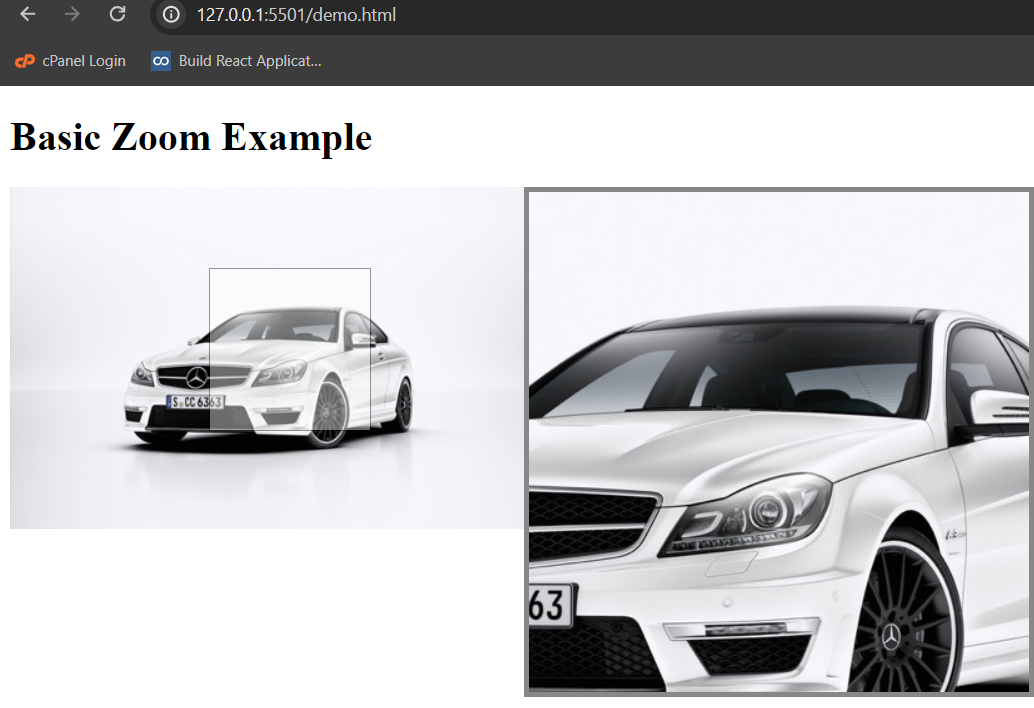The width and height of the screenshot is (1034, 708).
Task: Click the browser forward arrow
Action: point(72,14)
